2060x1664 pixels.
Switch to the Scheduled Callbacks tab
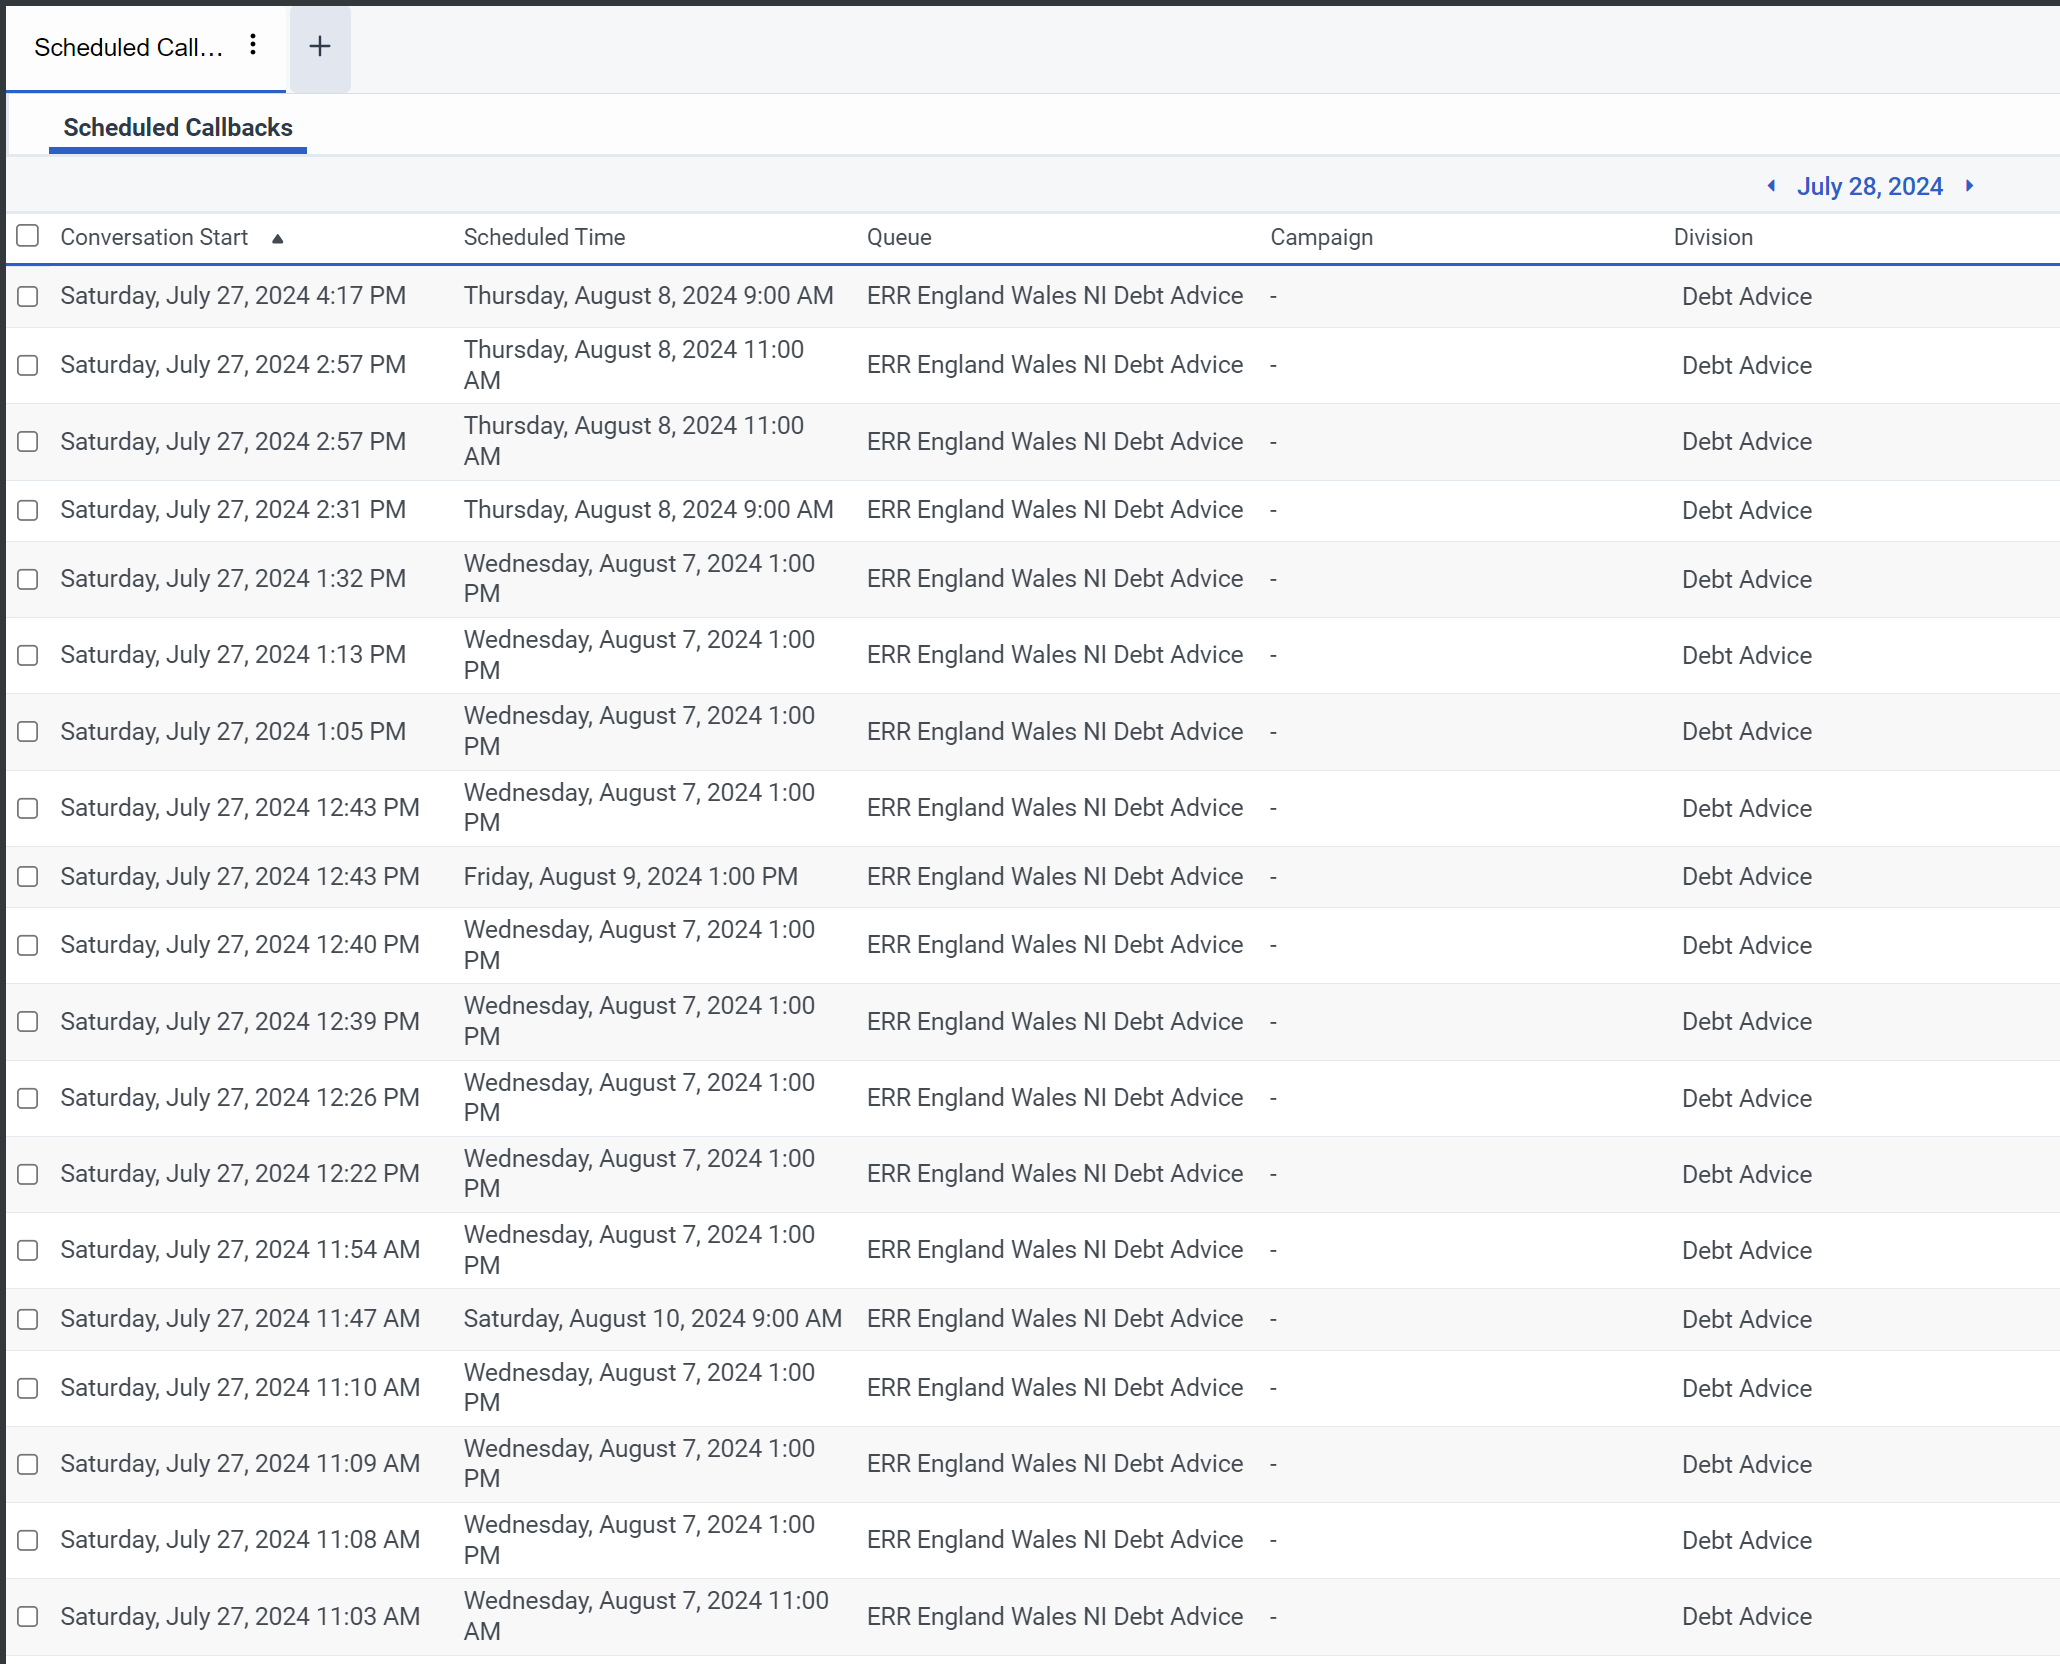pos(177,127)
